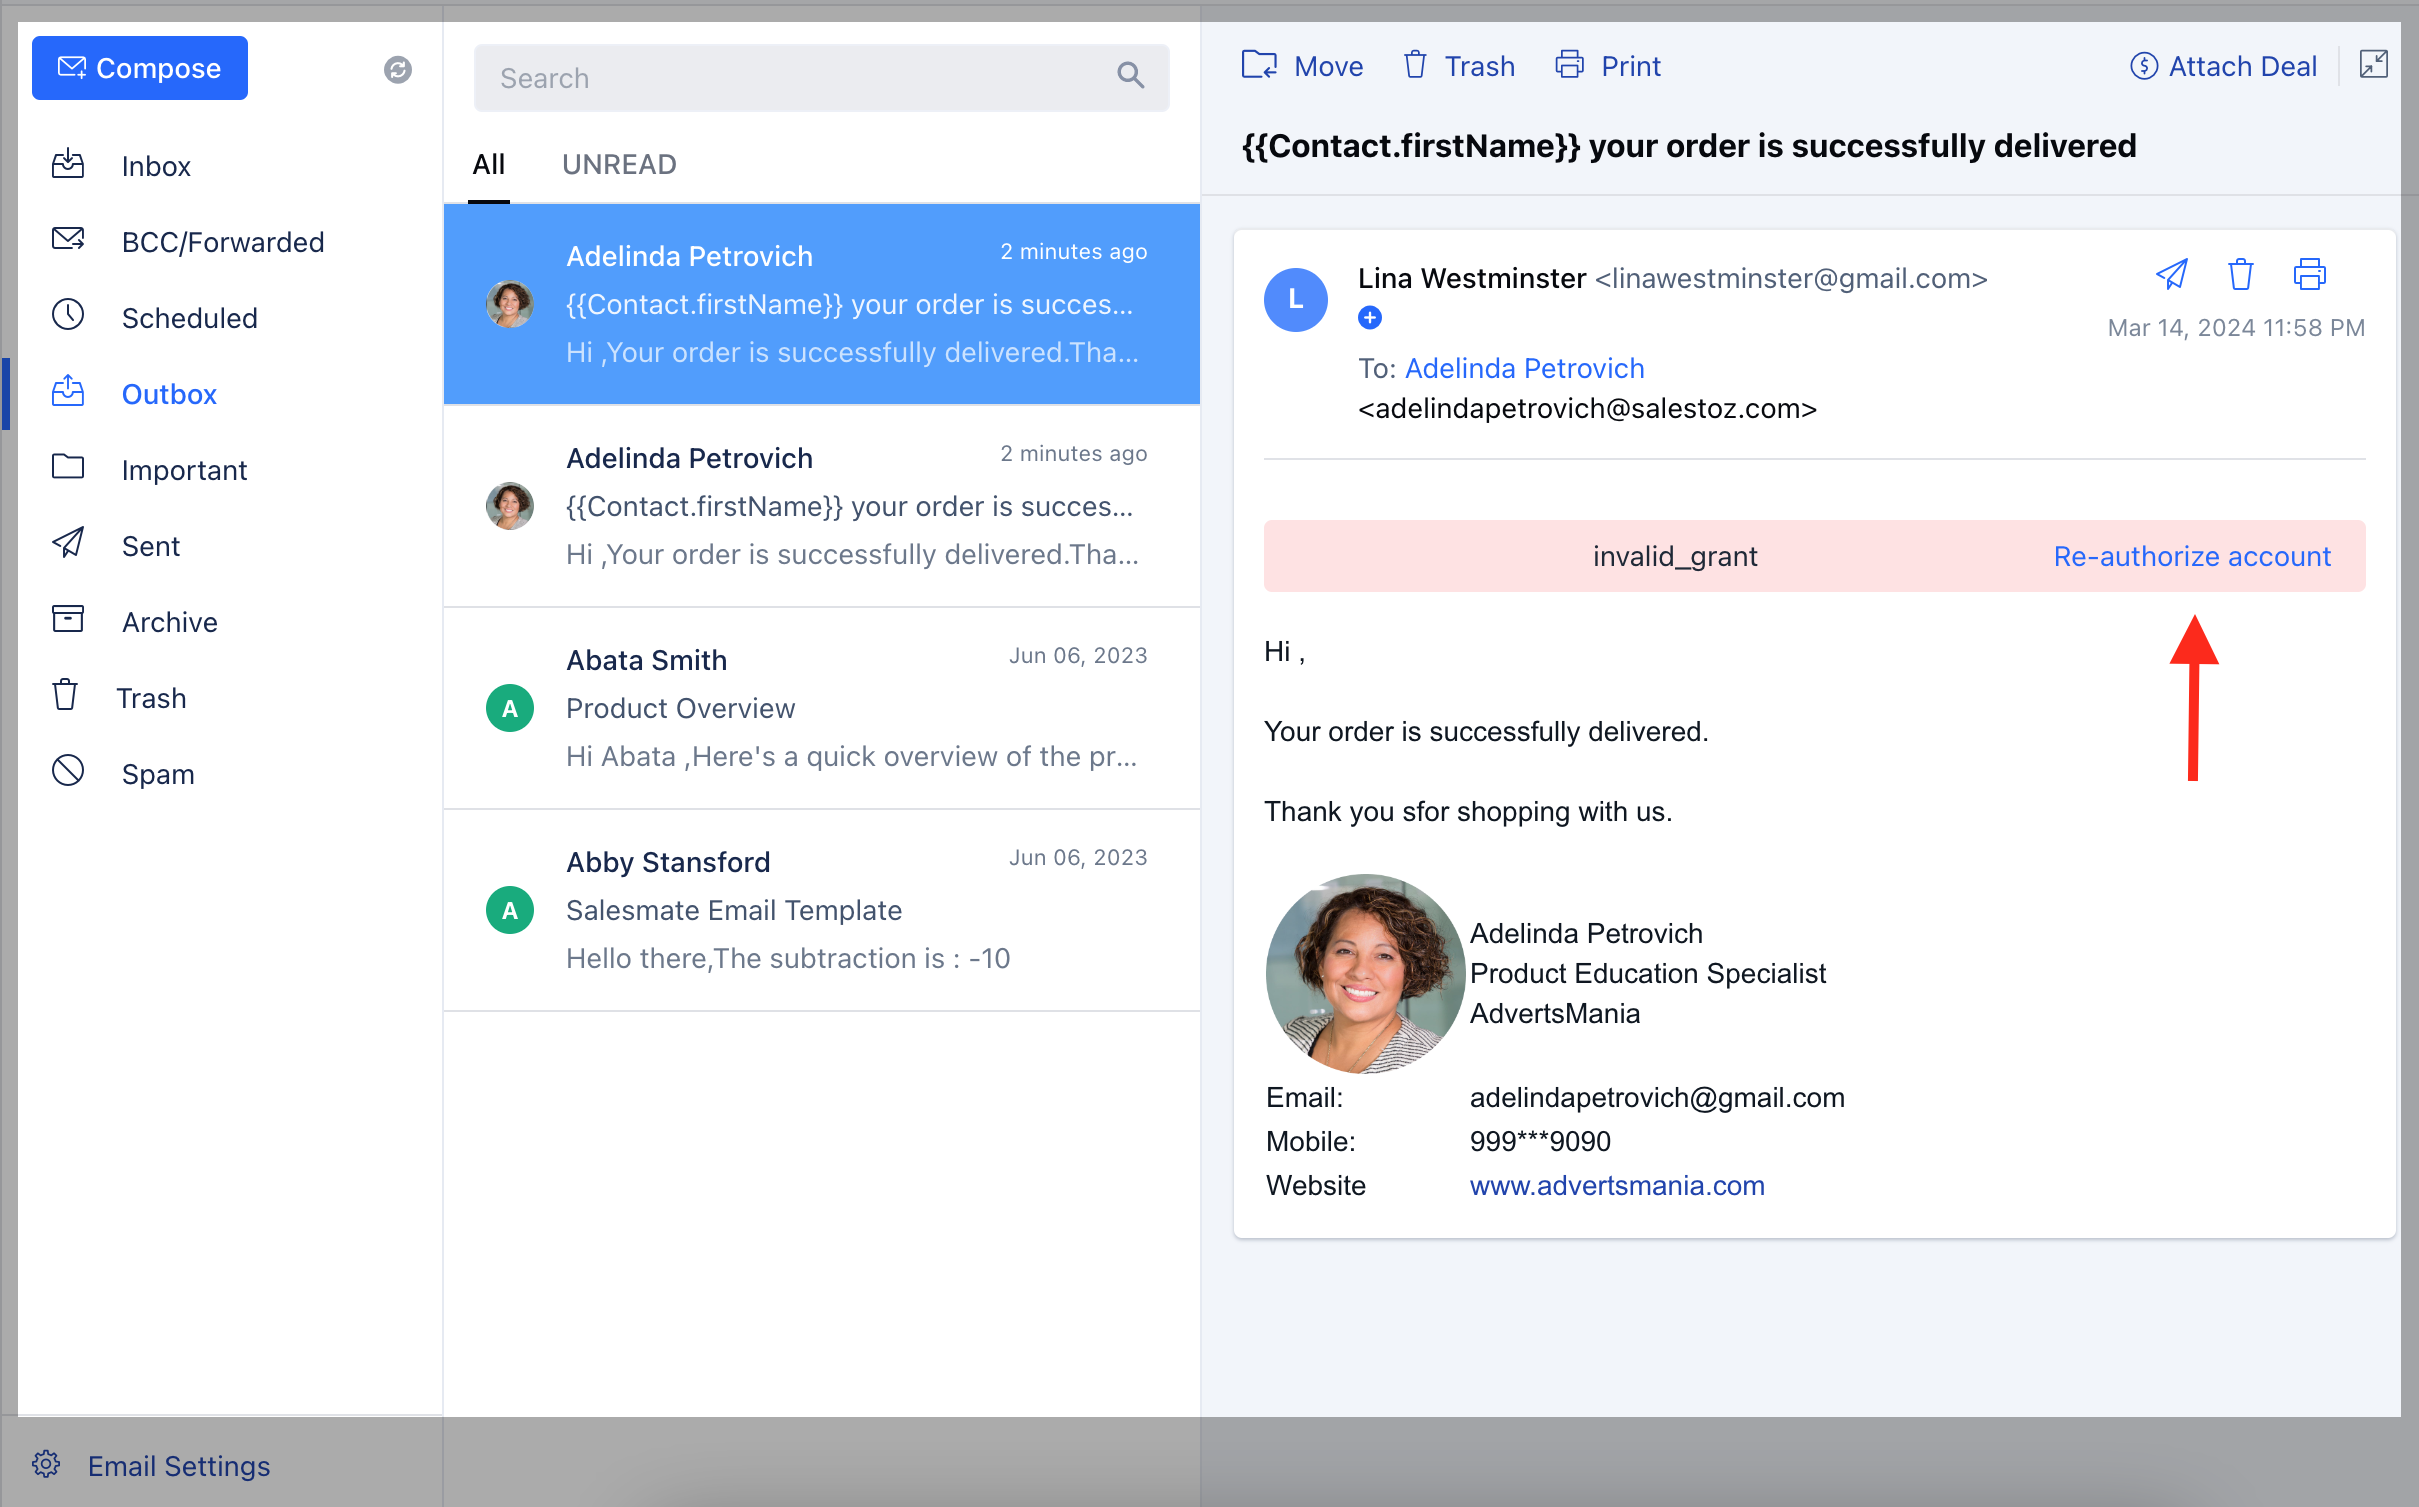Select the All tab
This screenshot has width=2419, height=1507.
(488, 164)
